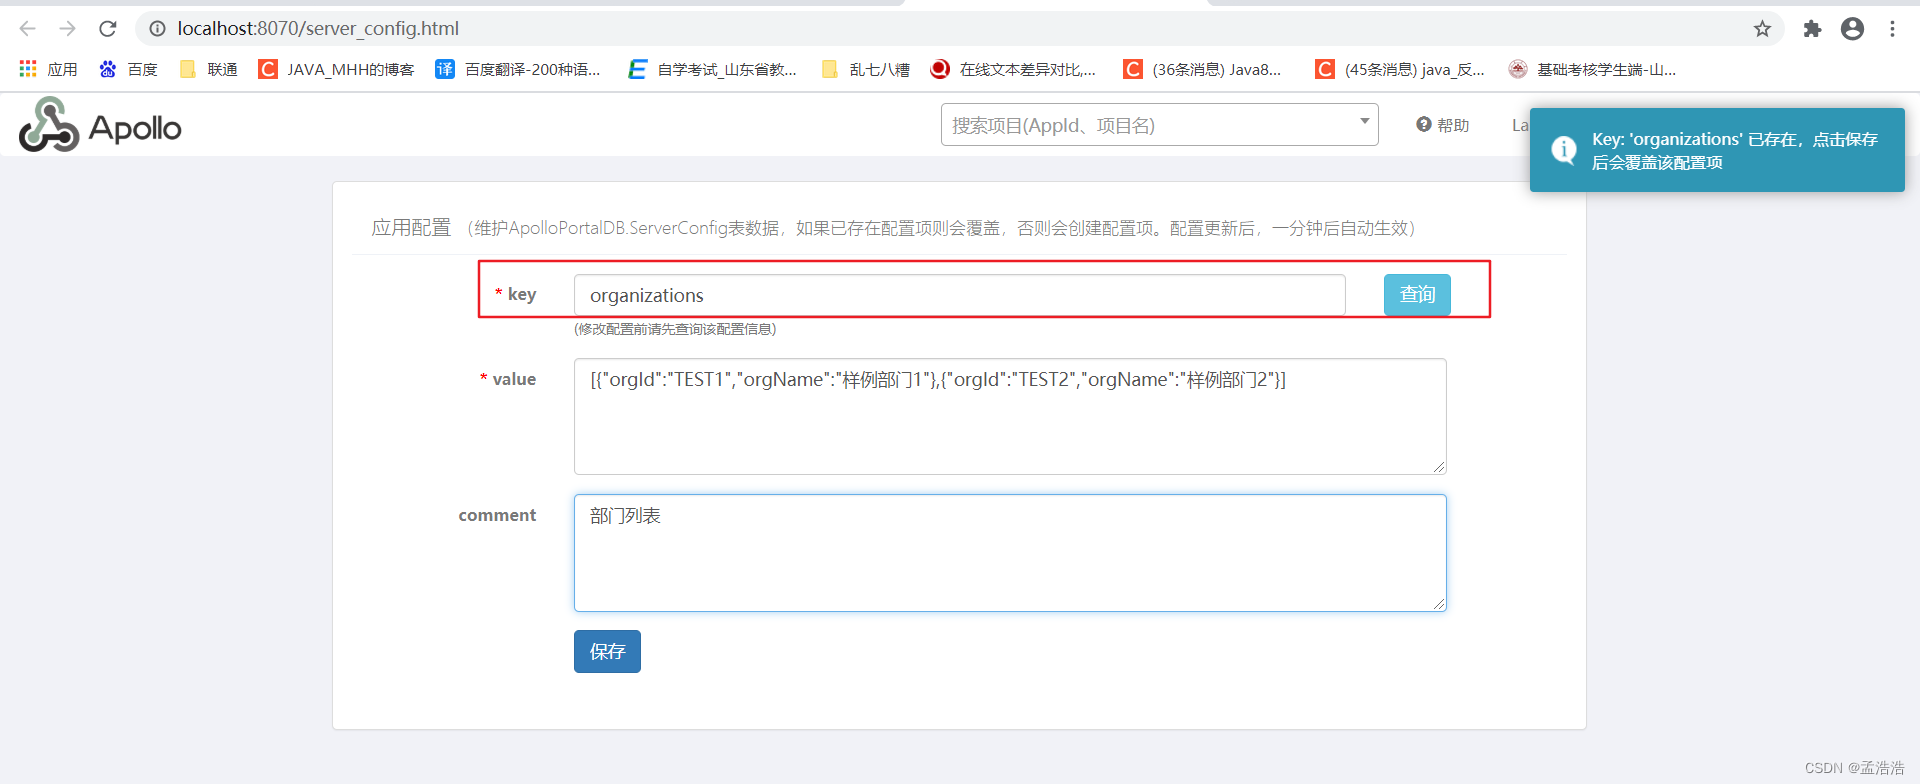Screen dimensions: 1920x784
Task: Click the 修改配置前请先查询该配置信息 hint text
Action: point(675,329)
